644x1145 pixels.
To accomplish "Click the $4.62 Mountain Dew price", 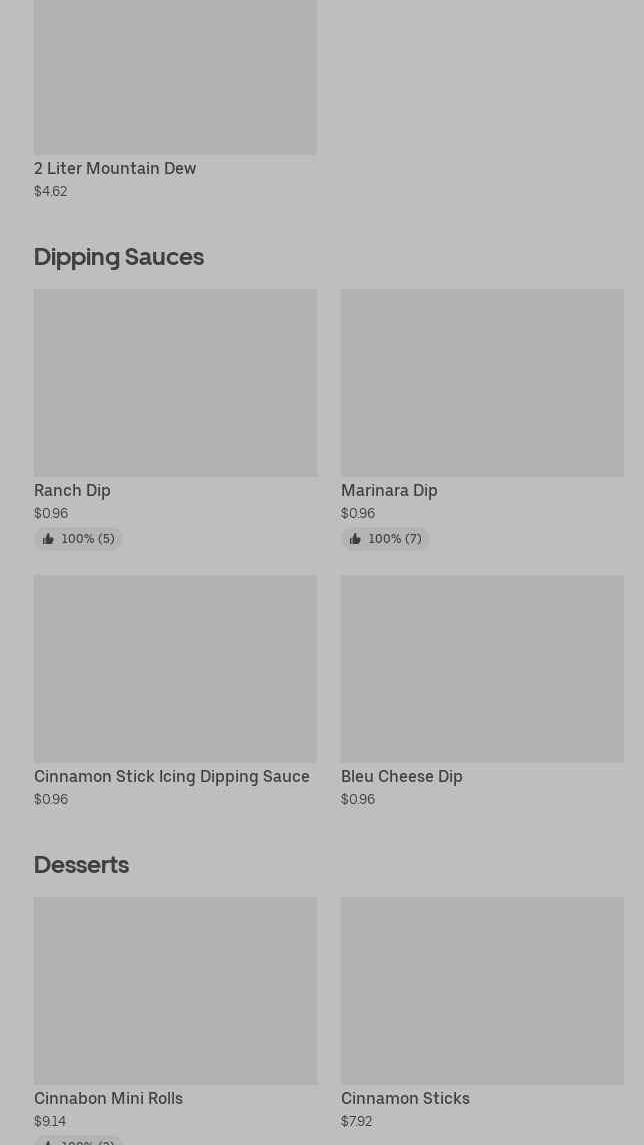I will (x=51, y=192).
